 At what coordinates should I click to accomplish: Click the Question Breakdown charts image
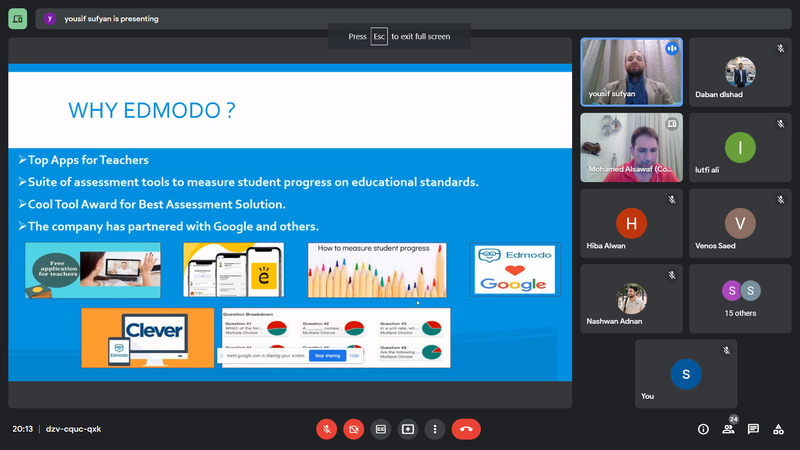(336, 338)
